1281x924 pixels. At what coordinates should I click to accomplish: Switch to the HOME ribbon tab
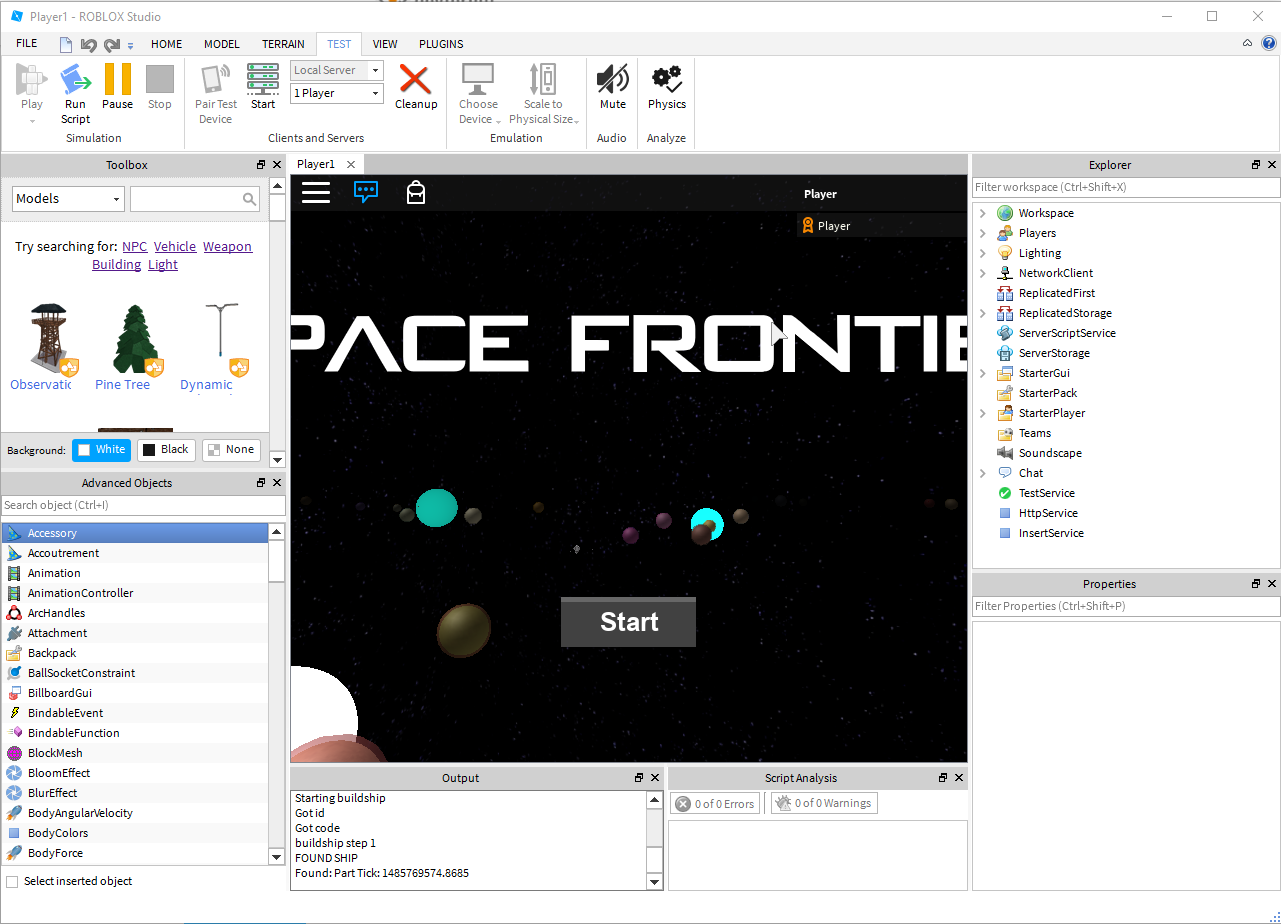click(167, 44)
